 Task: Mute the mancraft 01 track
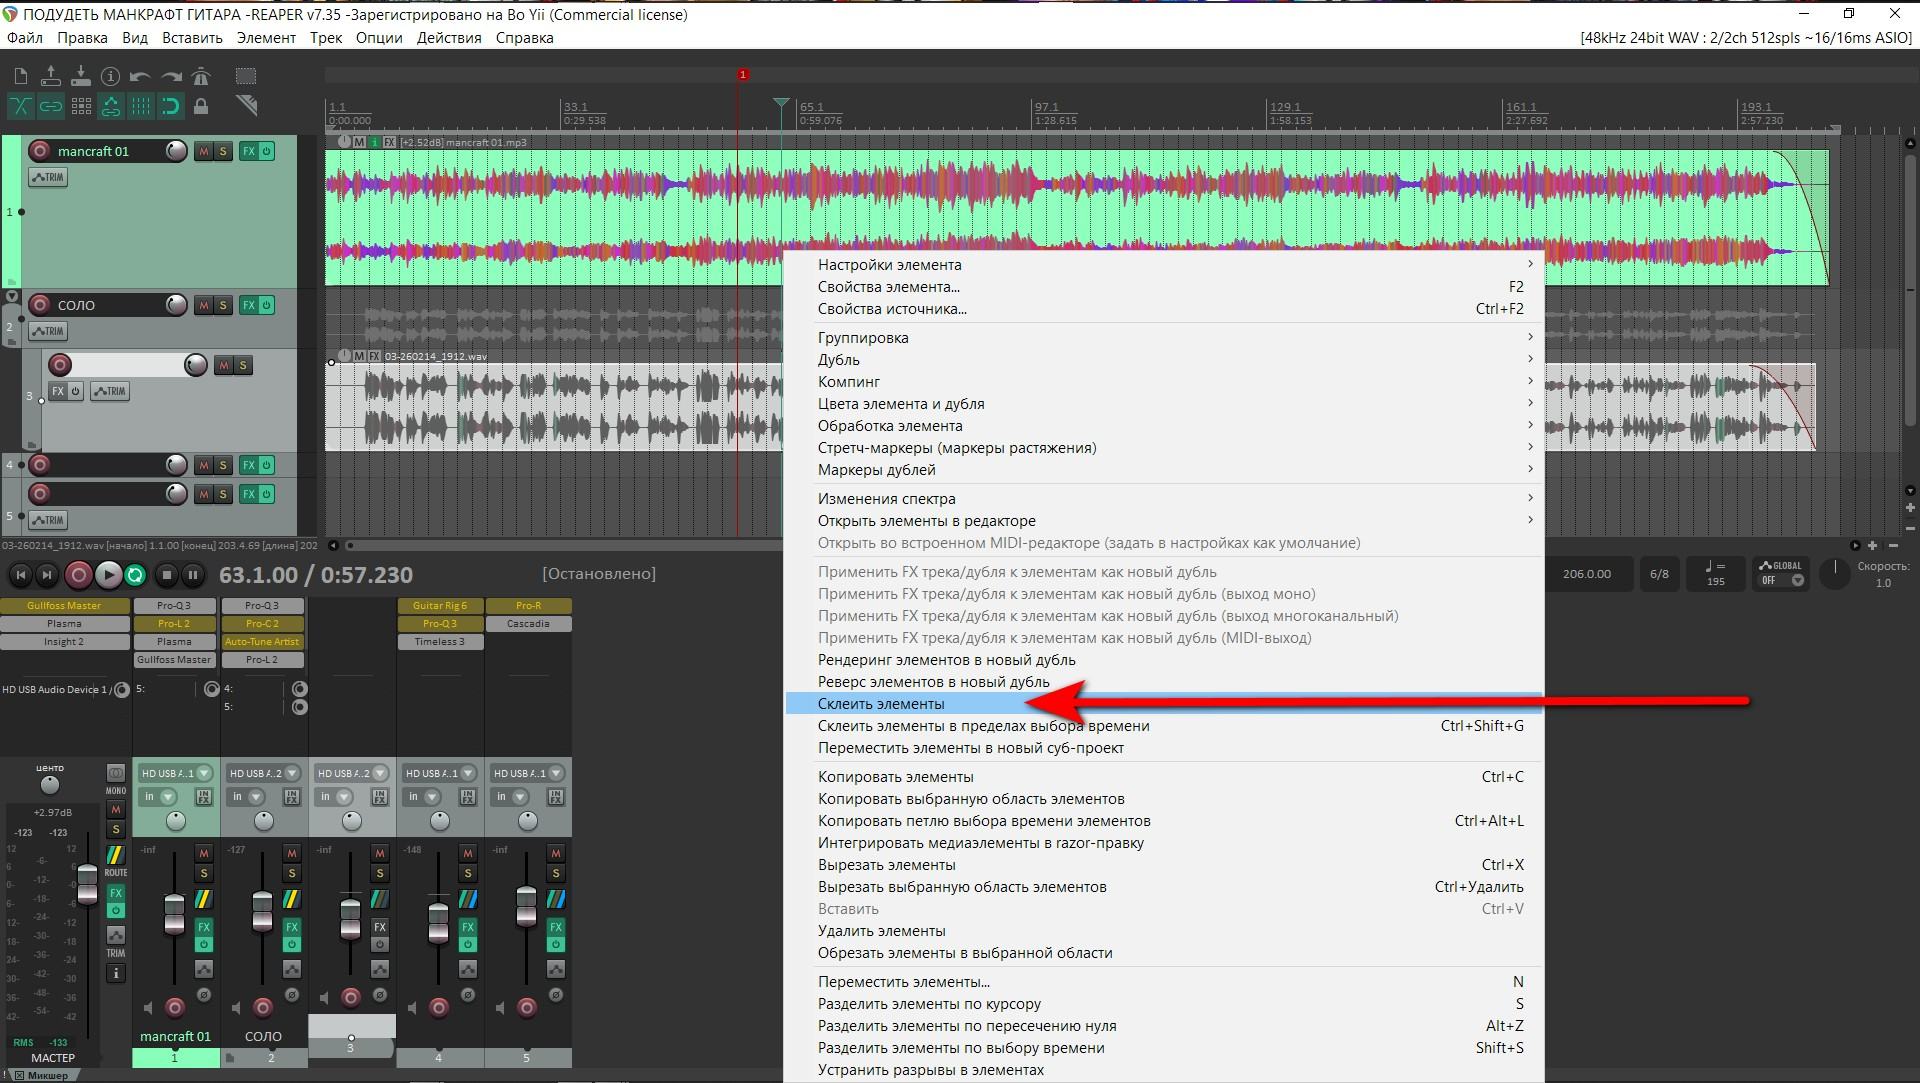pyautogui.click(x=204, y=151)
